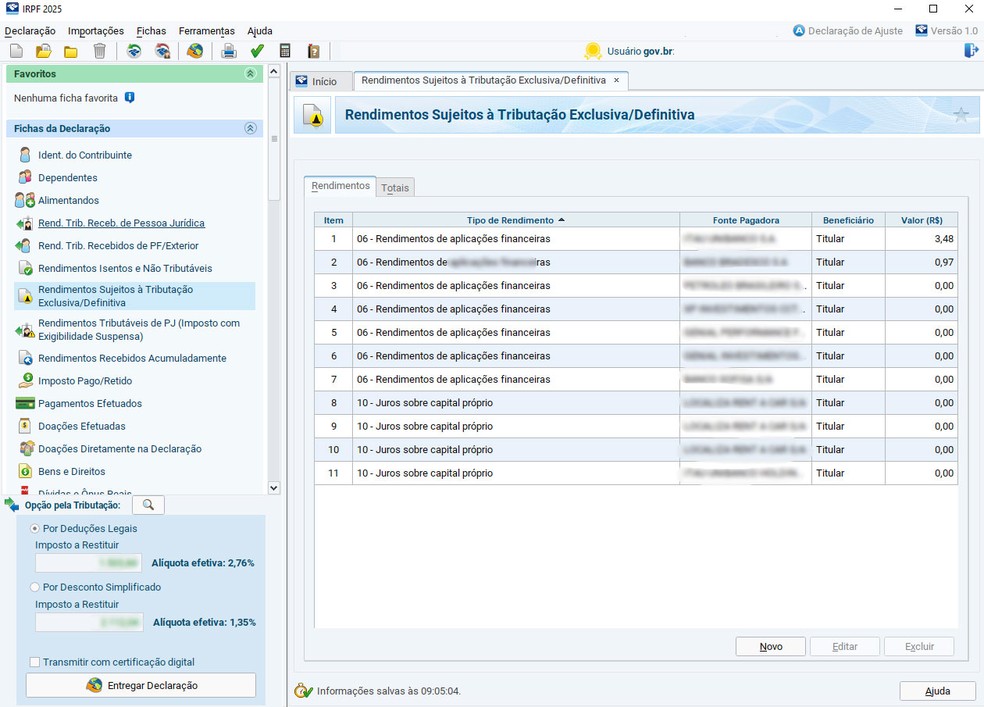Click the plain yellow folder toolbar icon
Screen dimensions: 984x707
pos(71,51)
